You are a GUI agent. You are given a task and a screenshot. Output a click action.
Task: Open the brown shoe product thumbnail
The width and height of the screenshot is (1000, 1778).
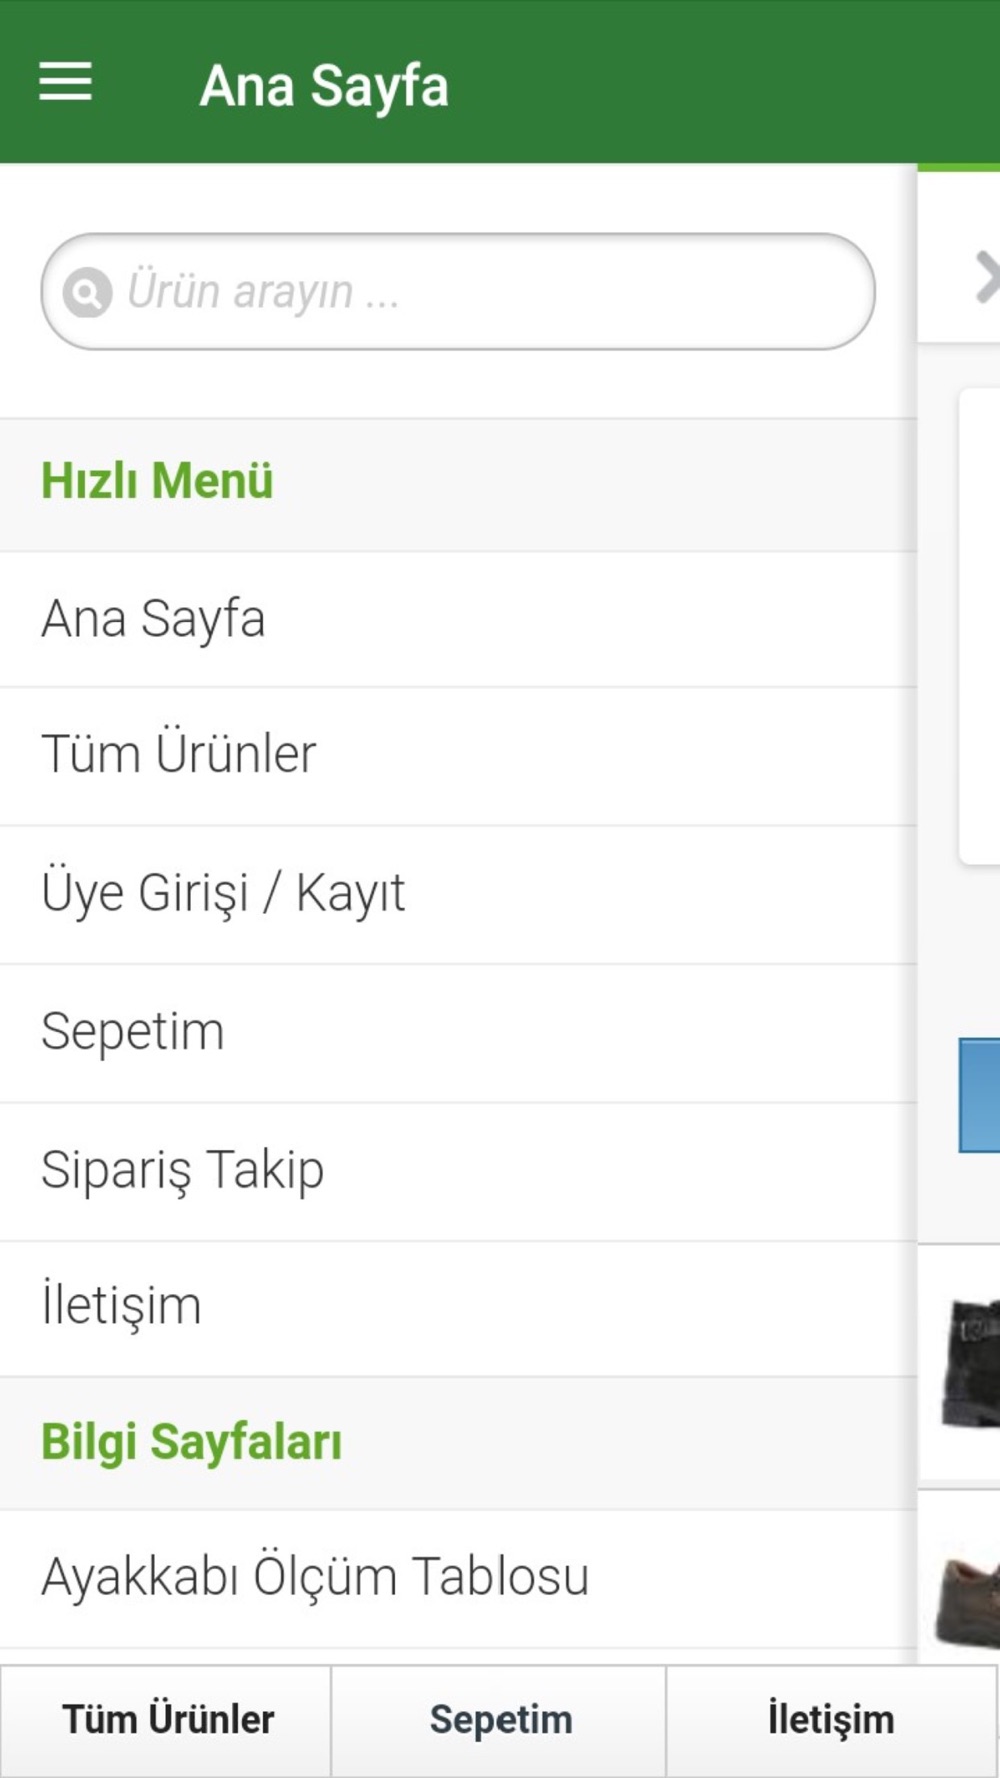pyautogui.click(x=968, y=1595)
